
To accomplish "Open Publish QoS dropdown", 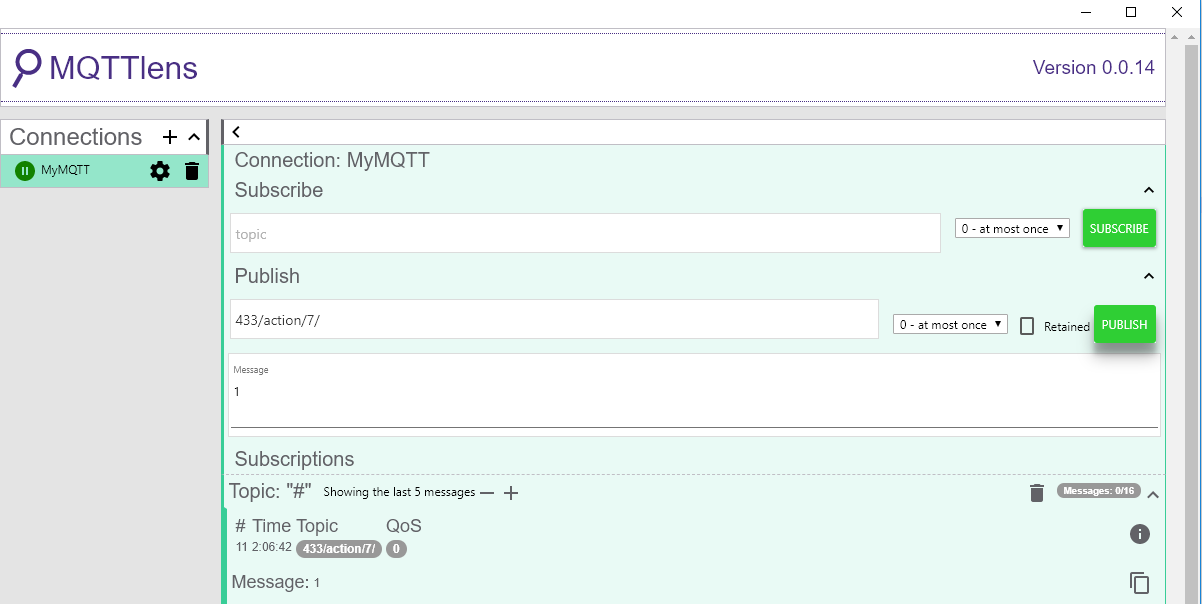I will tap(950, 325).
